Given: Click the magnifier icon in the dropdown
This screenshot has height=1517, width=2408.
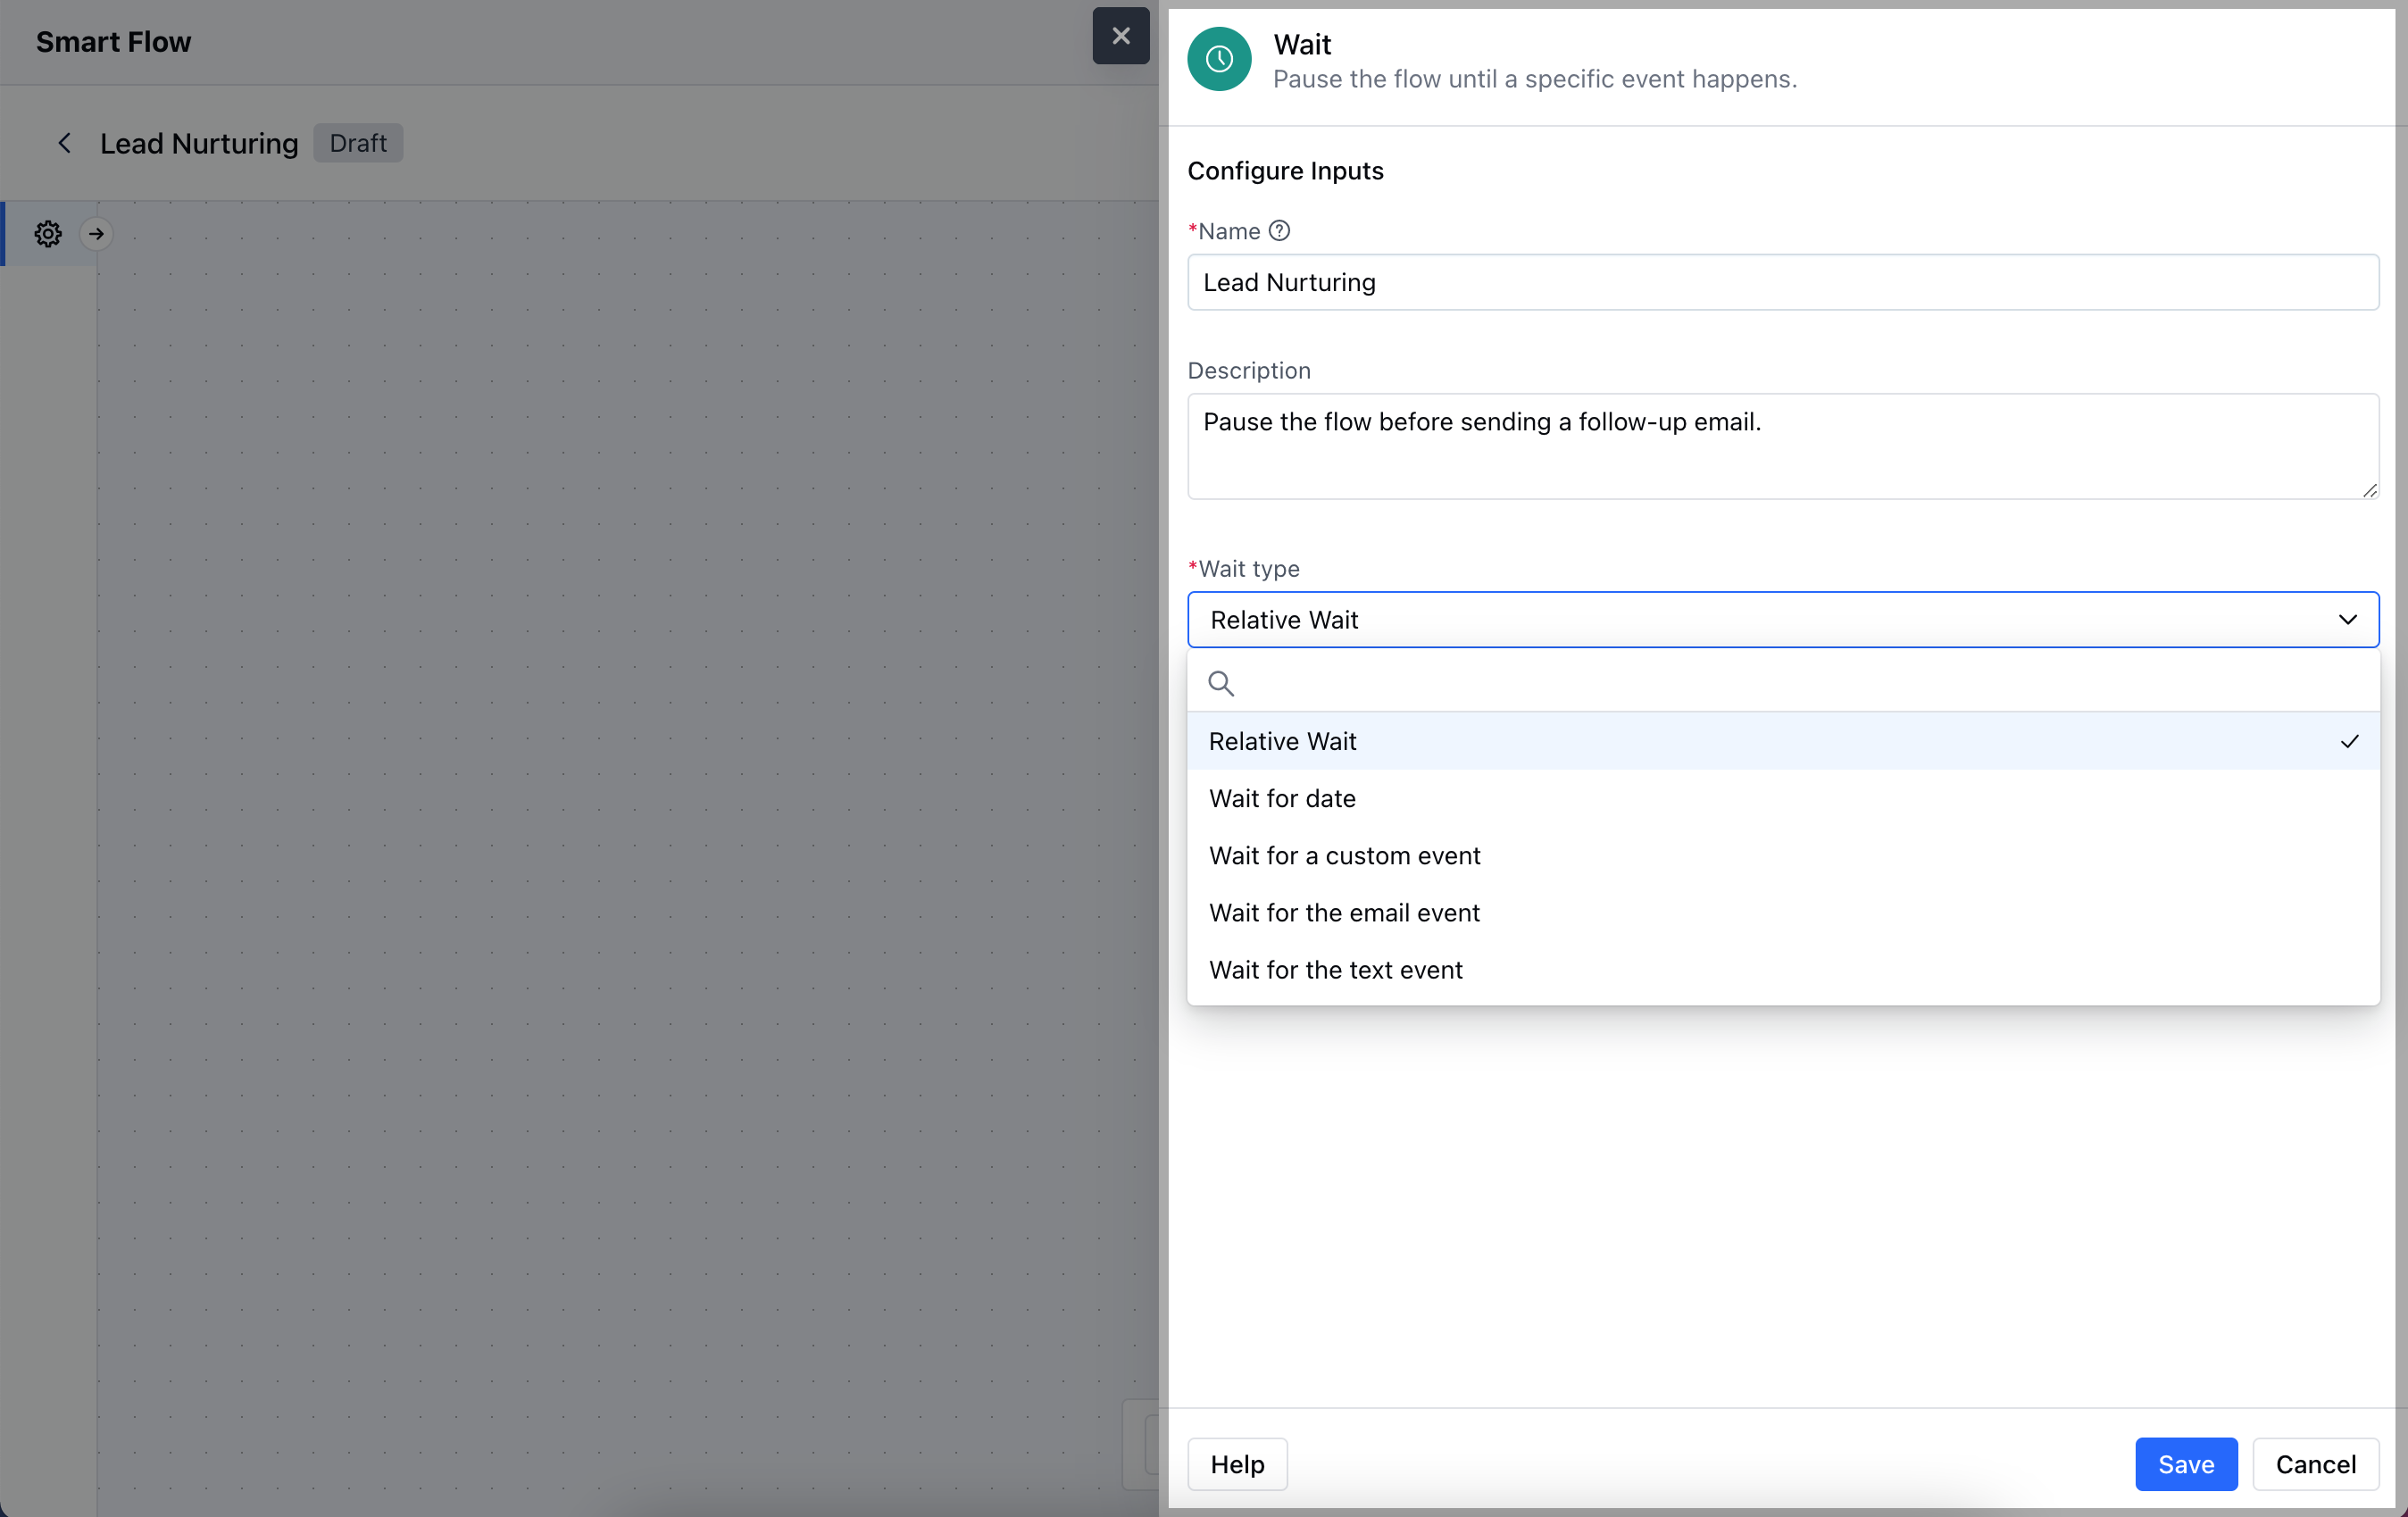Looking at the screenshot, I should tap(1220, 683).
